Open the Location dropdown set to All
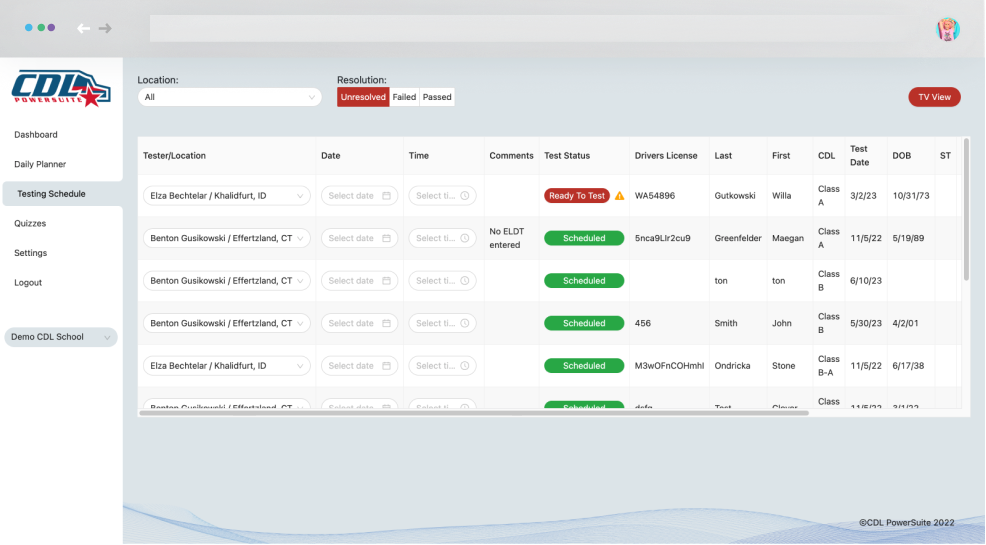This screenshot has height=545, width=986. click(x=229, y=97)
